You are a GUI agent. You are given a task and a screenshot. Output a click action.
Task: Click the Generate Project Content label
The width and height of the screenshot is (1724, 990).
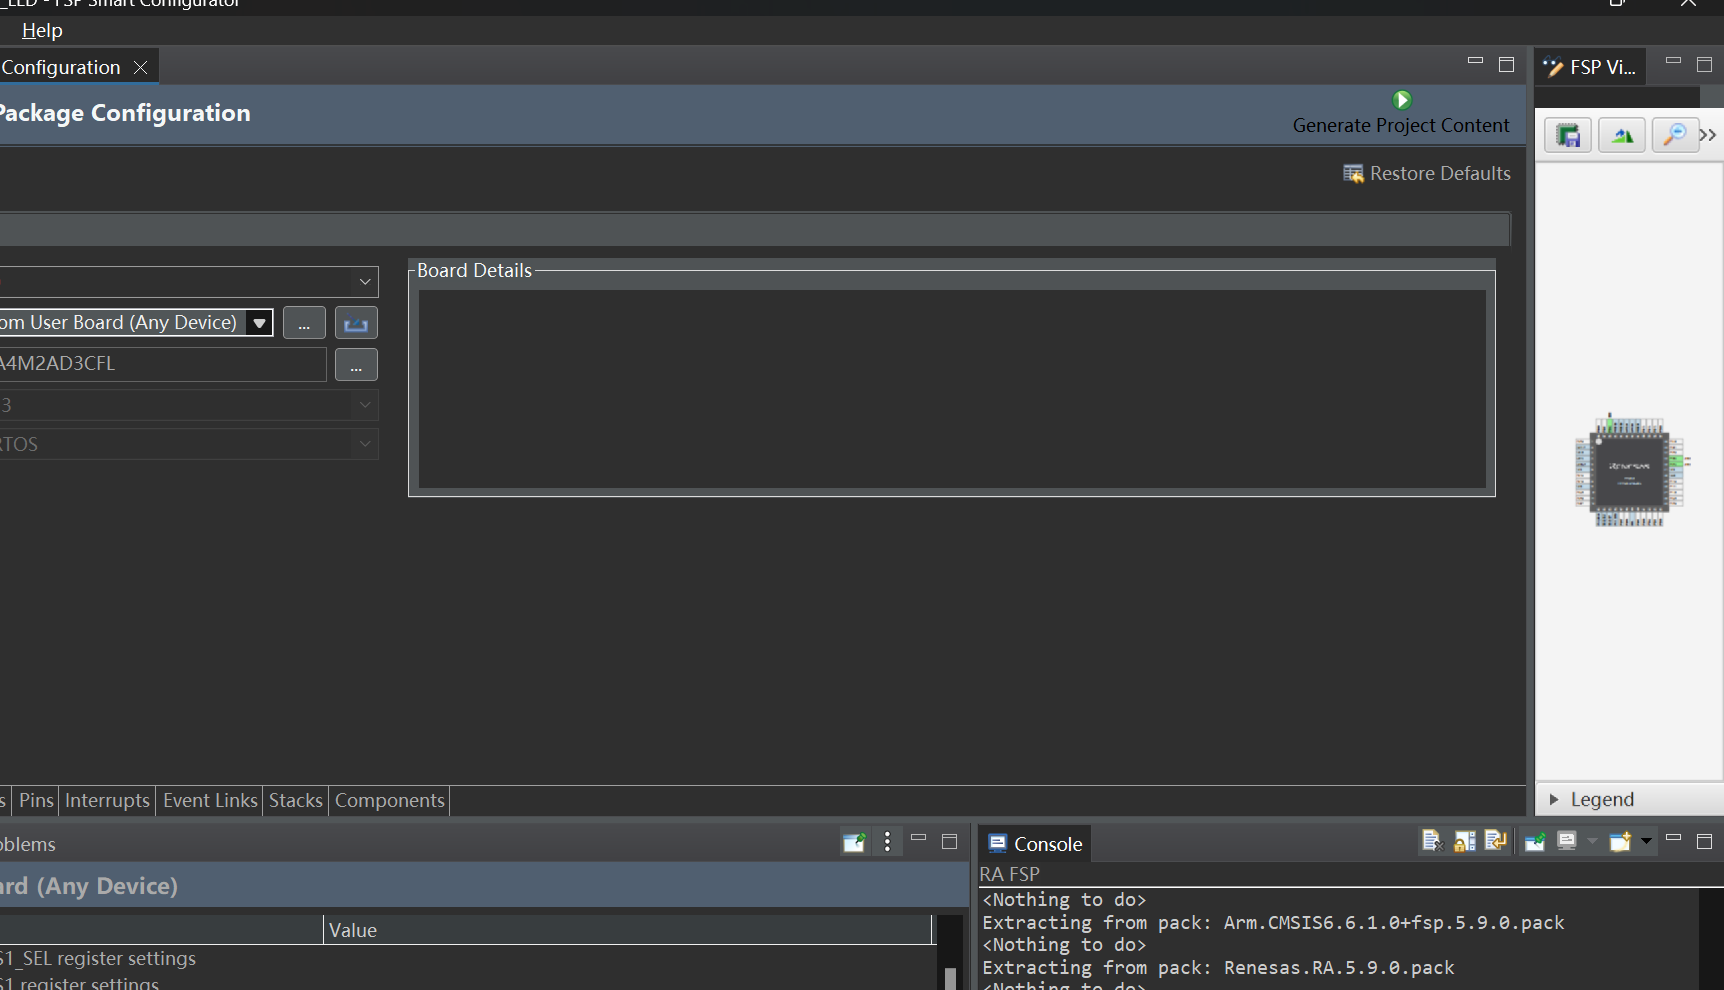click(x=1401, y=125)
